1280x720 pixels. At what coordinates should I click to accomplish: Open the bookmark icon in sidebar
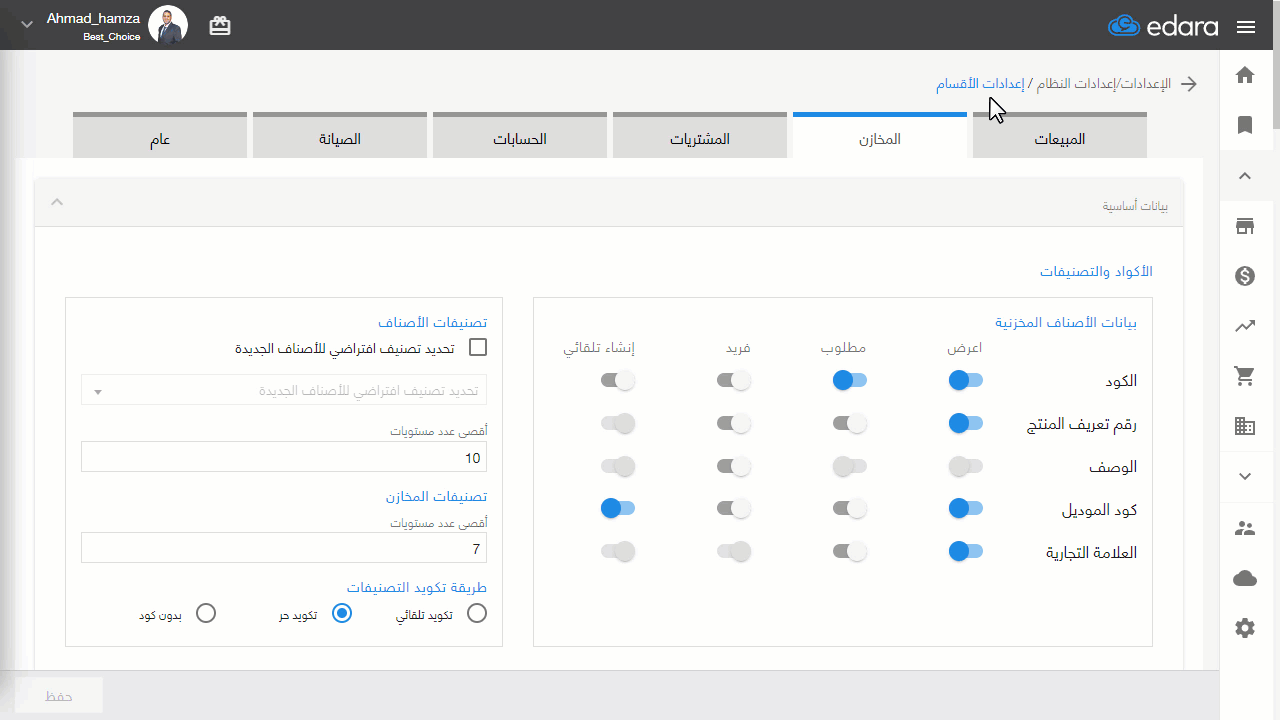coord(1245,125)
